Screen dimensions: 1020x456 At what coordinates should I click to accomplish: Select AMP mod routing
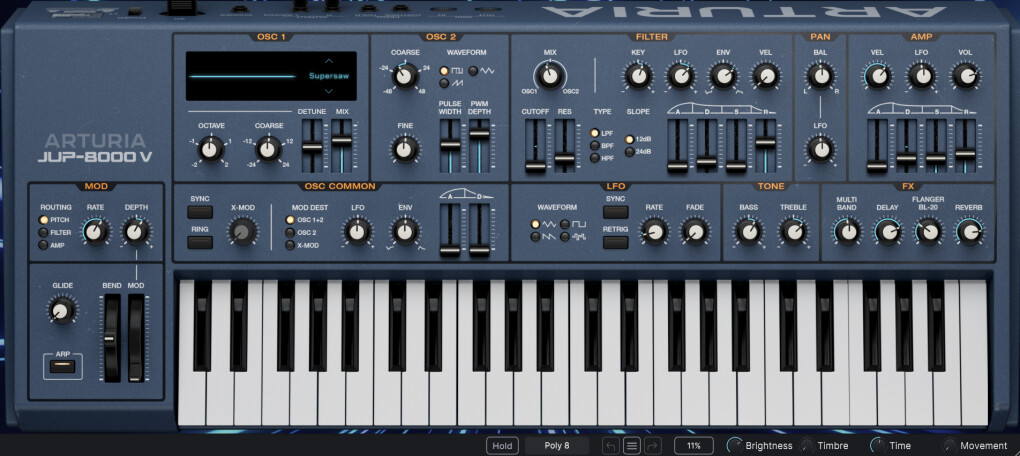44,245
